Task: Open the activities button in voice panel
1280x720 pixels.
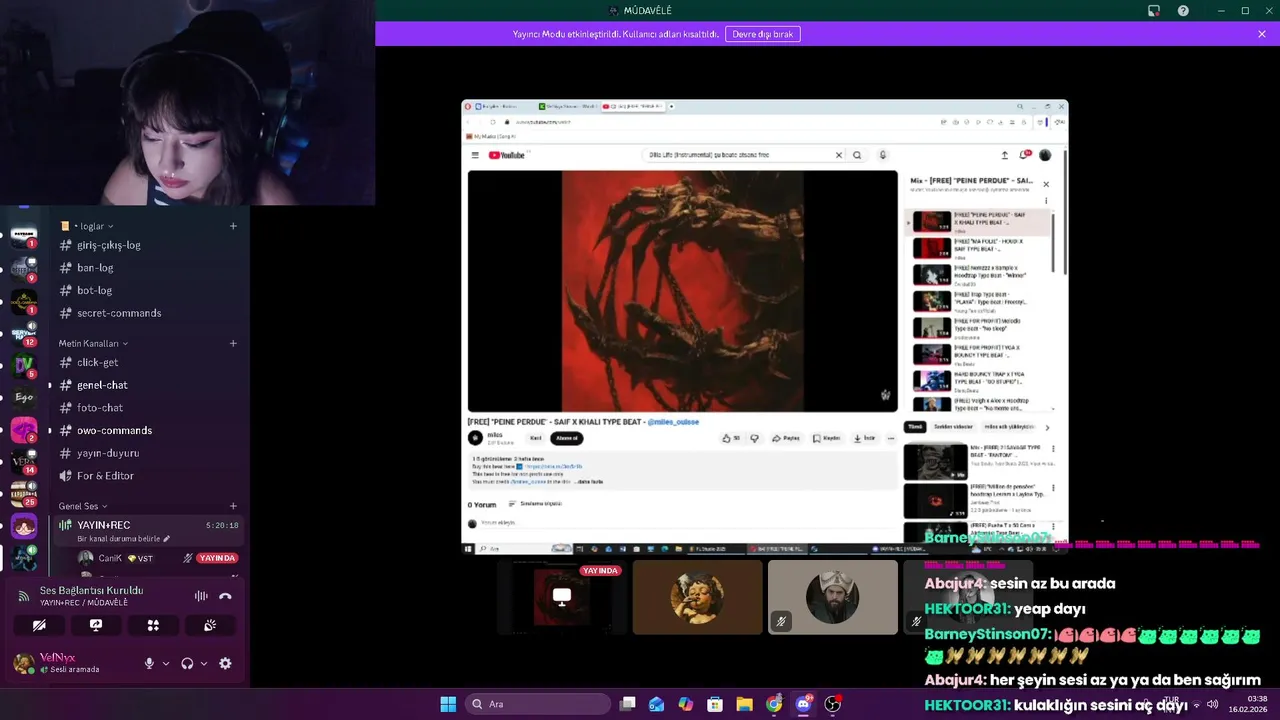Action: click(153, 625)
